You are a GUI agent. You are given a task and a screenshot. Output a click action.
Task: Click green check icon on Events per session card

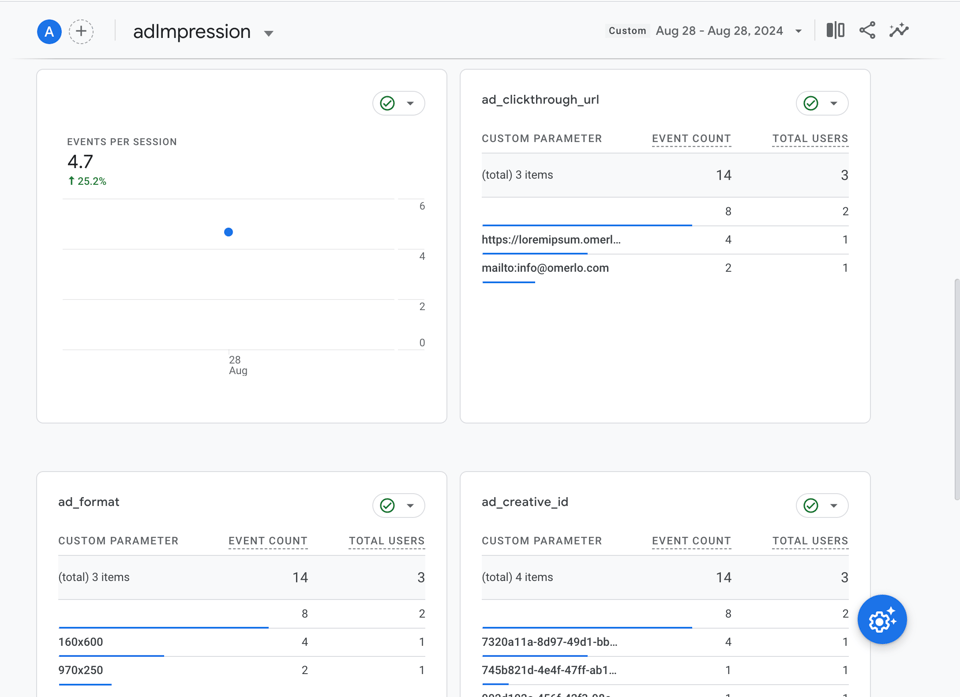387,104
